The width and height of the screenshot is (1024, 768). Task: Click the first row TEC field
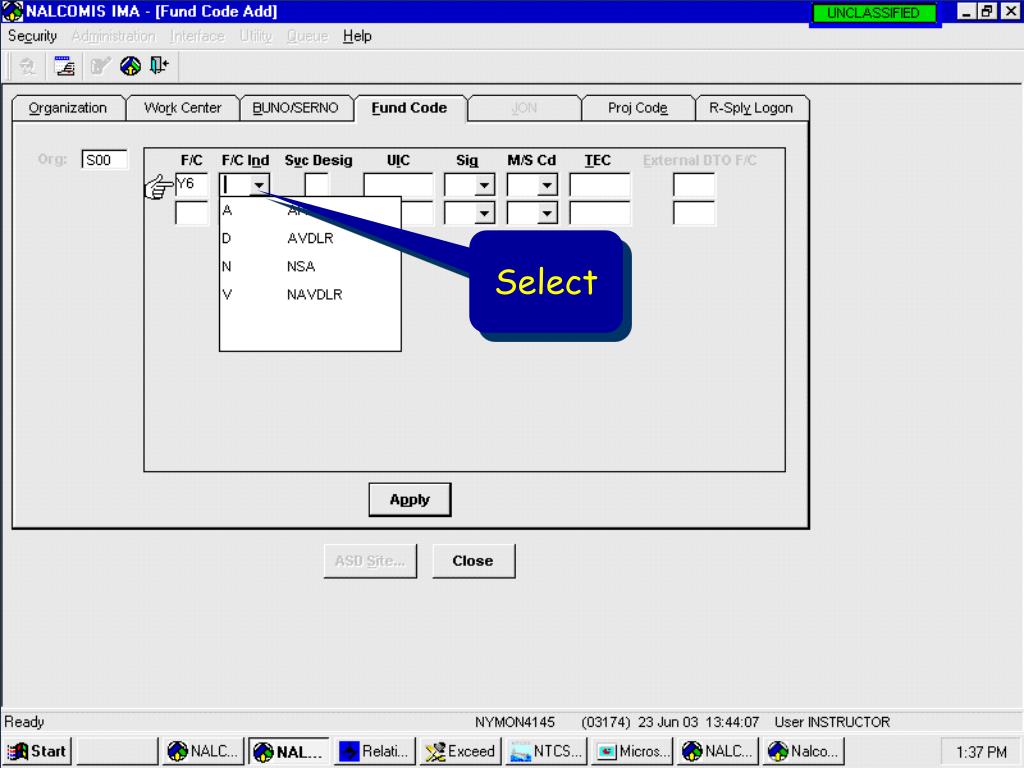coord(600,185)
